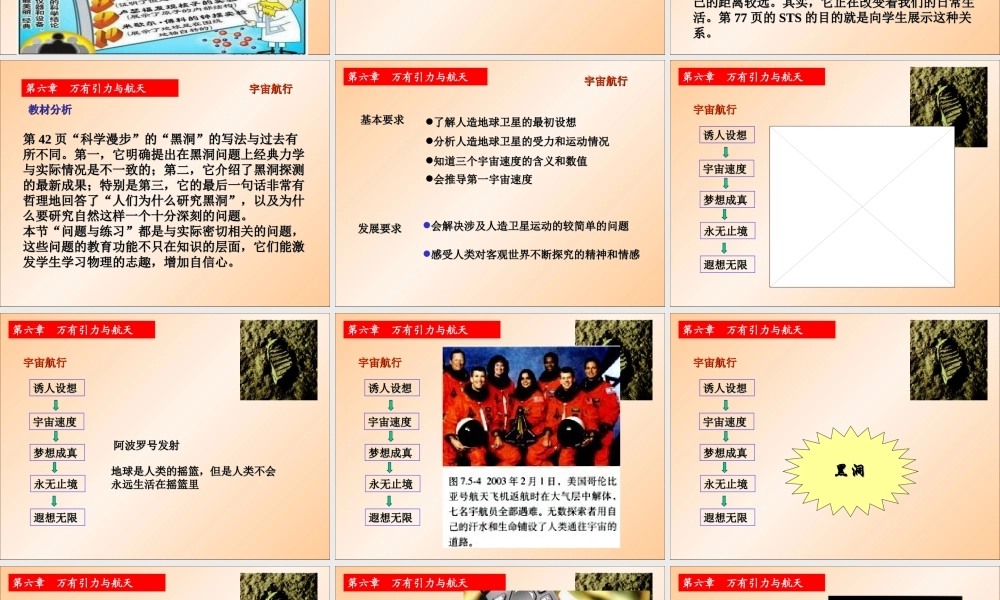The height and width of the screenshot is (600, 1000).
Task: Click 宇宙速度 box on the astronaut photo slide
Action: point(390,421)
